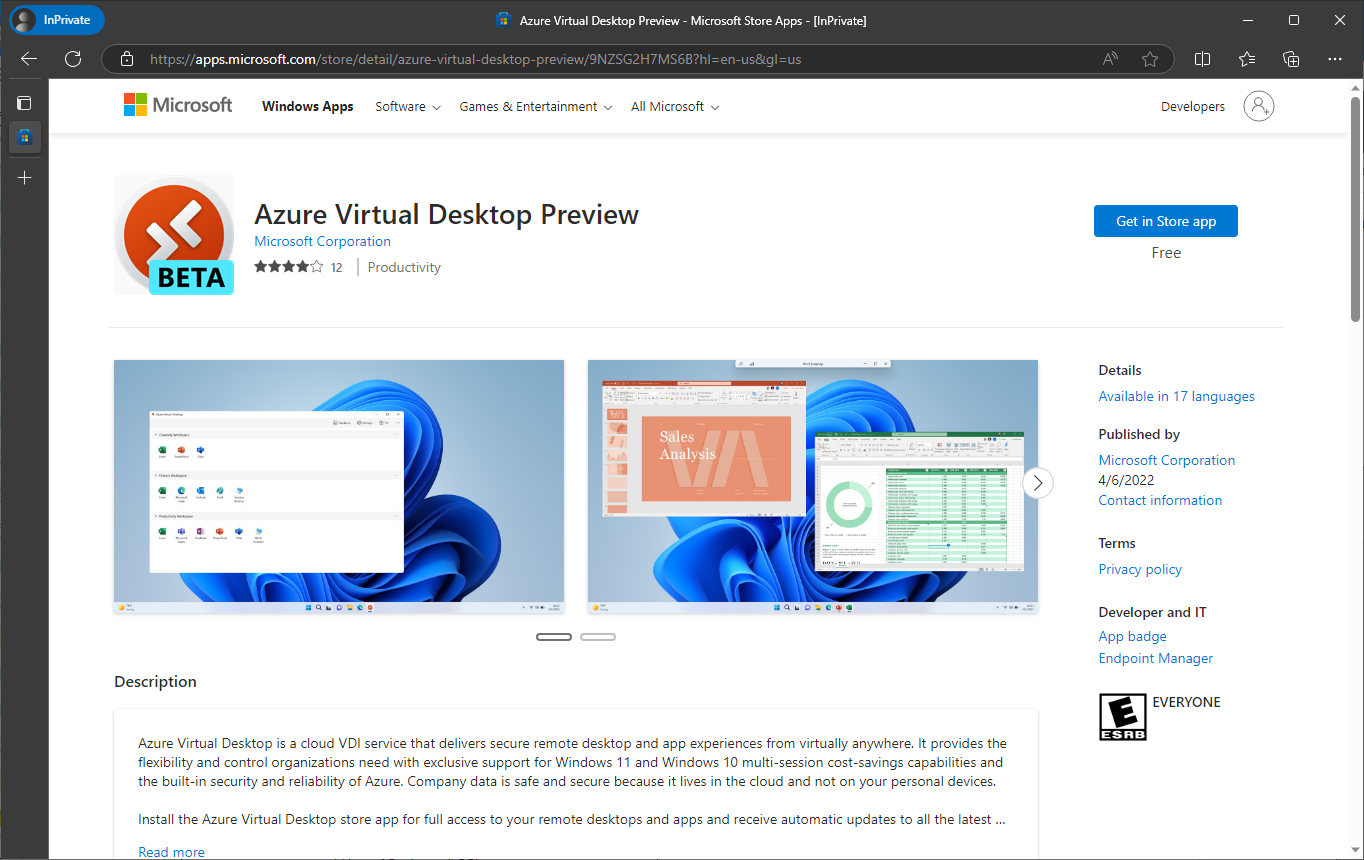Screen dimensions: 1364x860
Task: Open the App badge link
Action: click(1132, 636)
